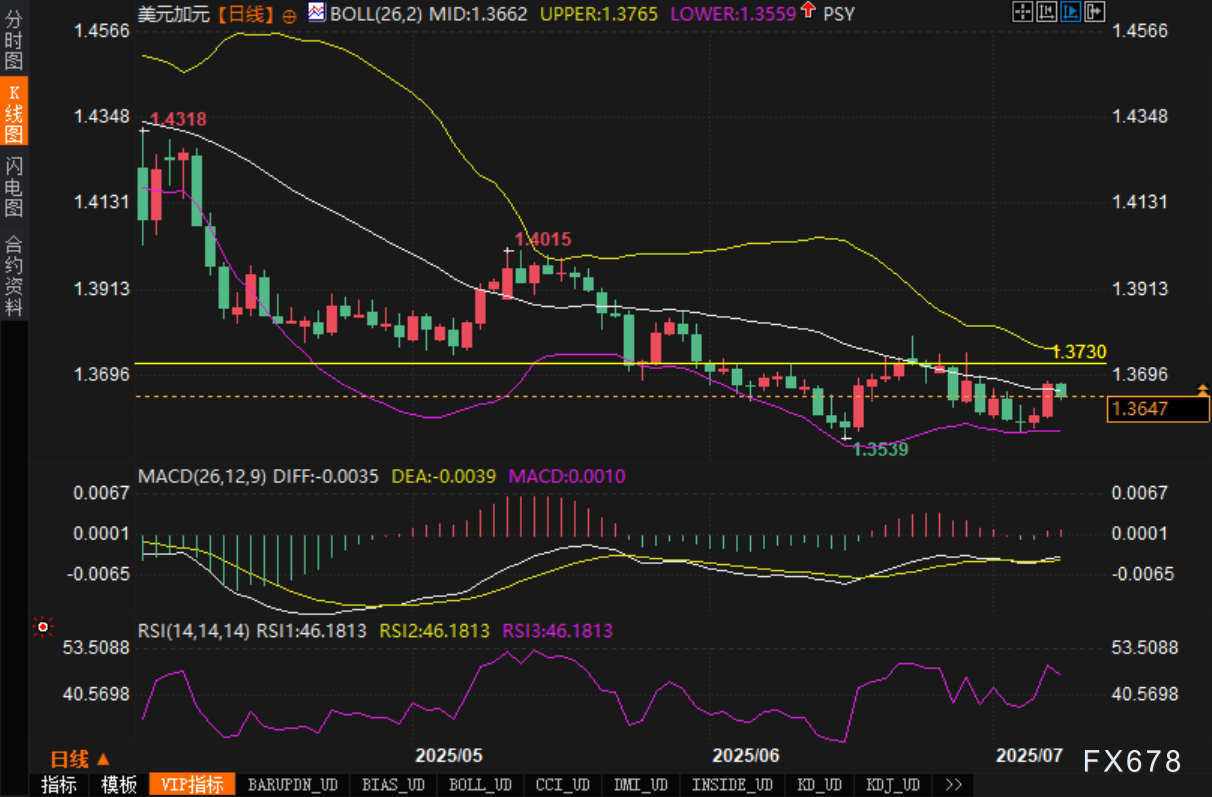
Task: Click the crosshair cursor icon in top toolbar
Action: pos(1022,12)
